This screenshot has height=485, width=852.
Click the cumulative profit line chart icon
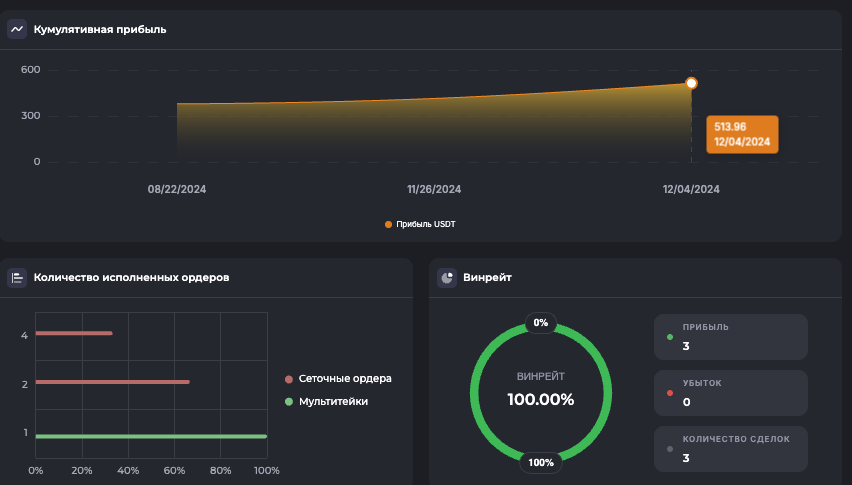click(x=17, y=29)
